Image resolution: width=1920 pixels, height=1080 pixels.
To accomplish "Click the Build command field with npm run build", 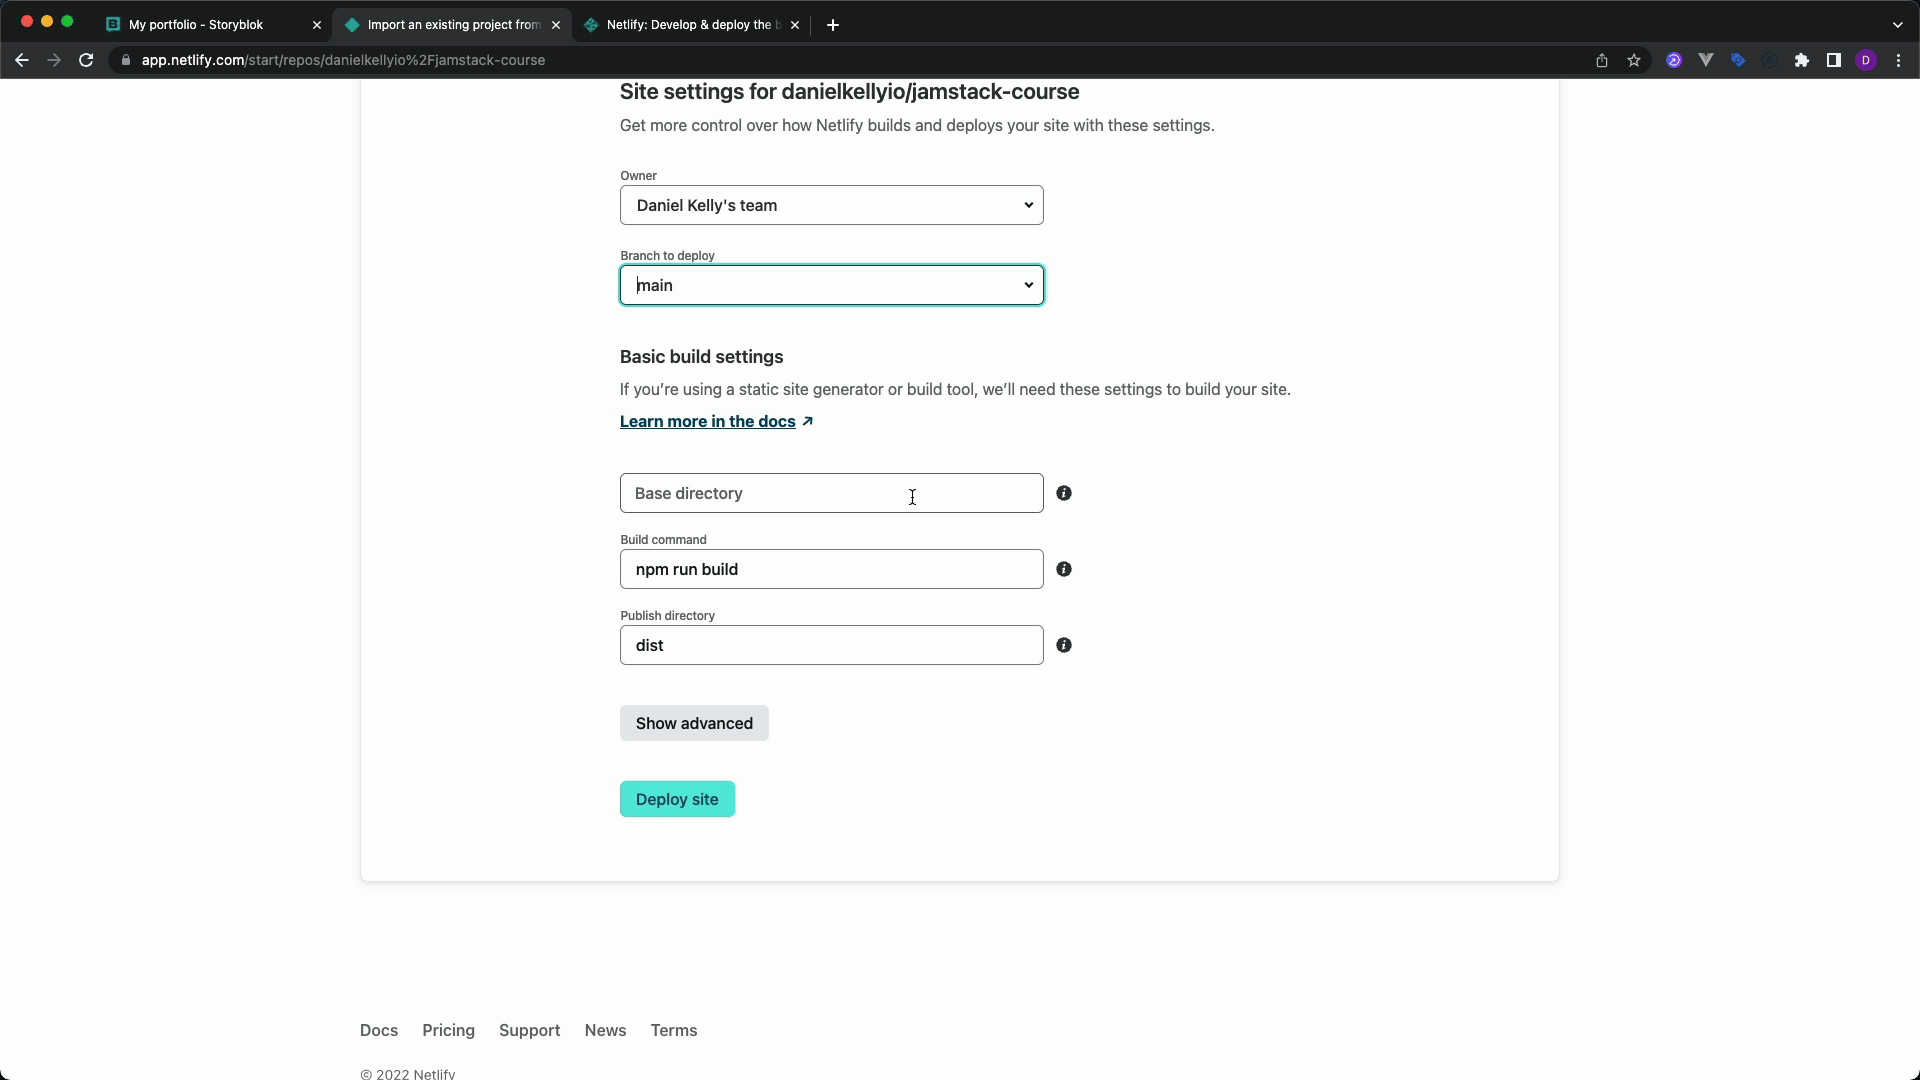I will pos(832,569).
